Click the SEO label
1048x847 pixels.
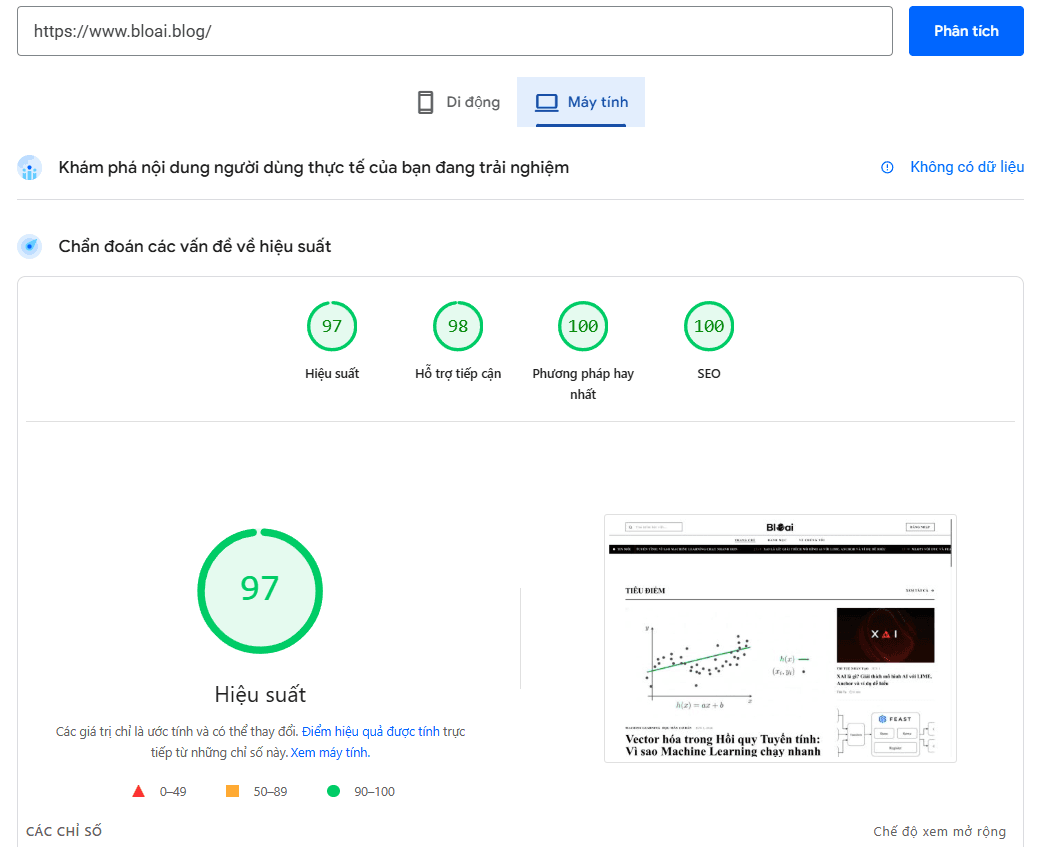click(x=708, y=373)
